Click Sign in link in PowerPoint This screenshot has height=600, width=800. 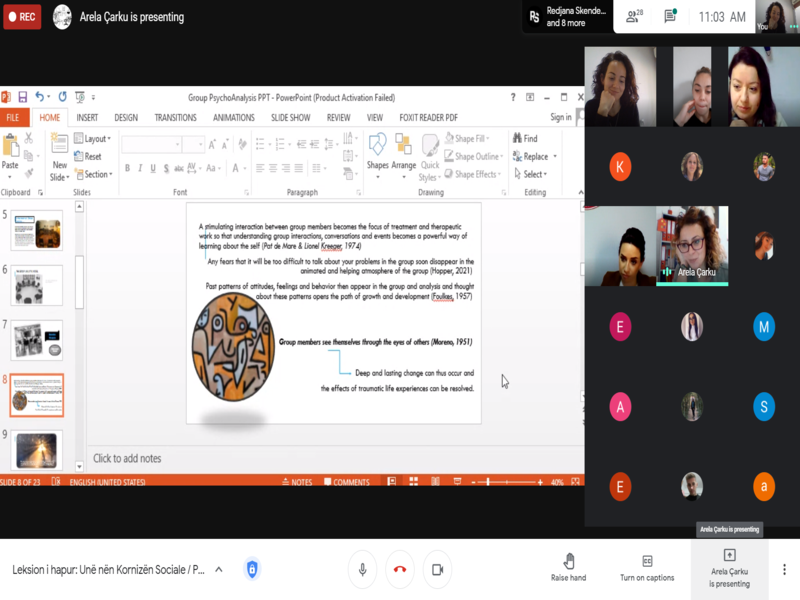[561, 117]
